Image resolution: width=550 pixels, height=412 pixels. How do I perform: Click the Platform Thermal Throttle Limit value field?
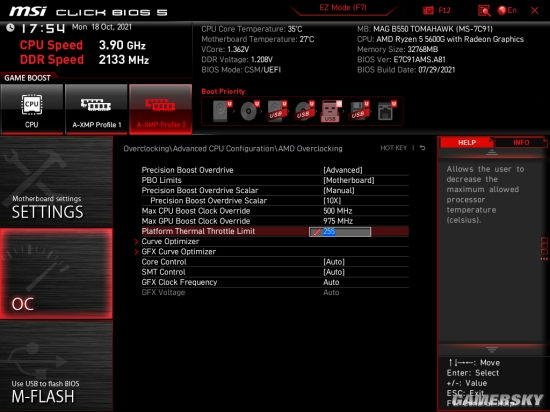[x=340, y=232]
